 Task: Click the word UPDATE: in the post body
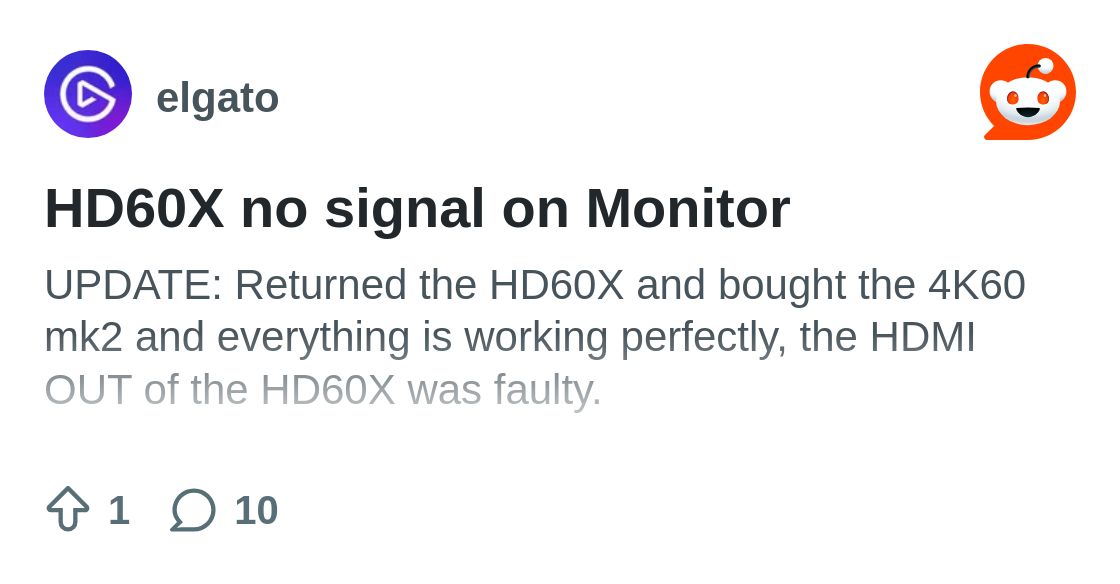coord(134,285)
